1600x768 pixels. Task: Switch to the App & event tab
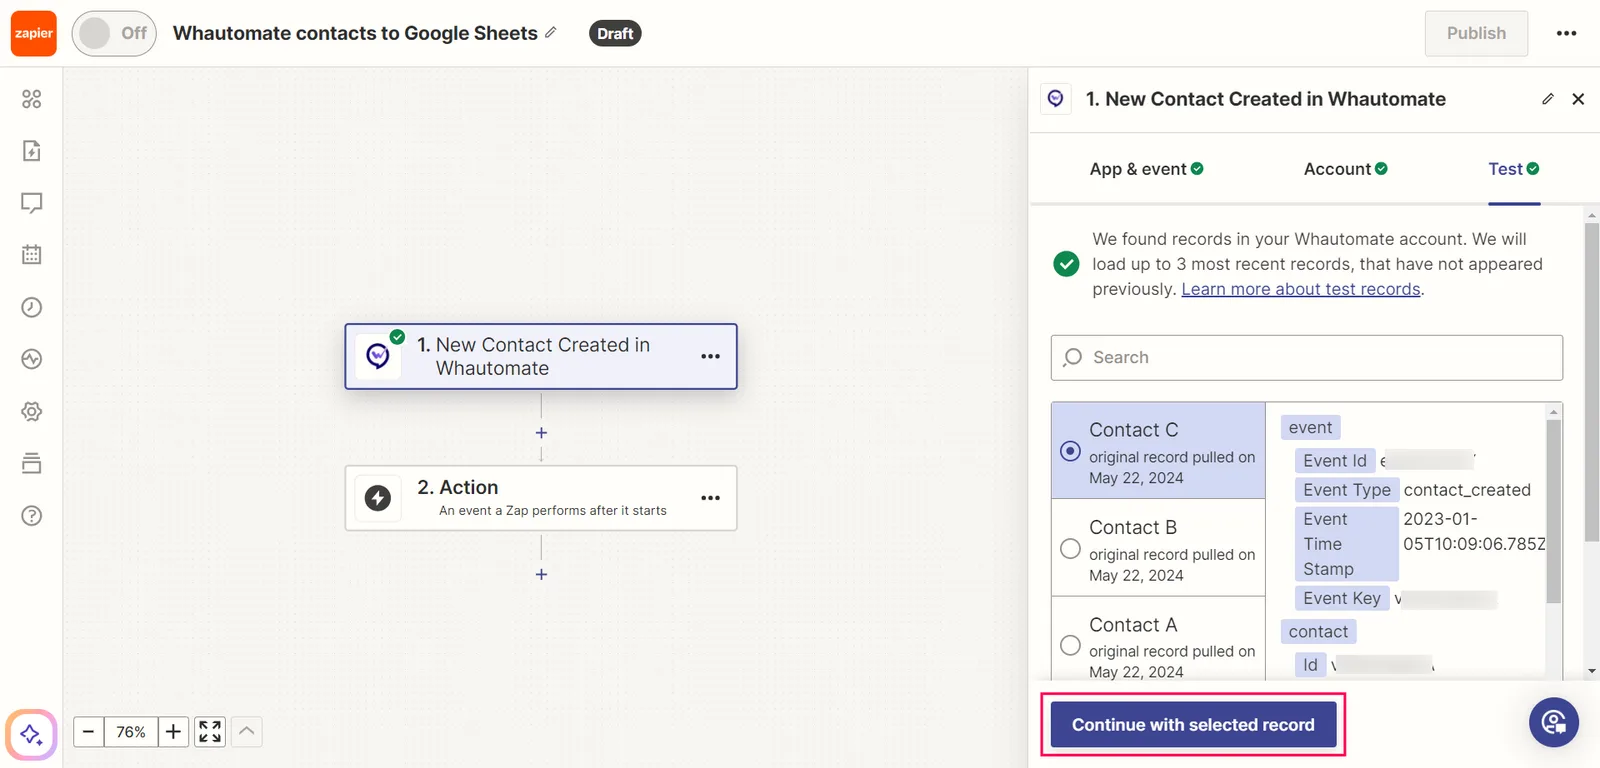point(1146,169)
